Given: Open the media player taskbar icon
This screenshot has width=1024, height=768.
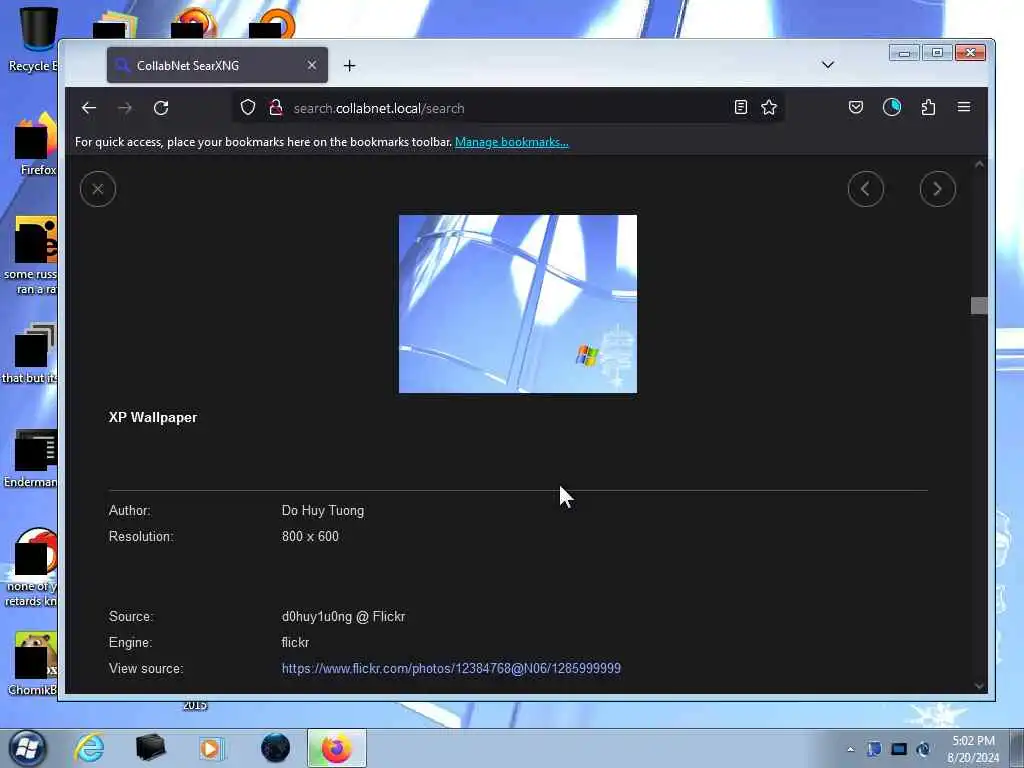Looking at the screenshot, I should [212, 748].
